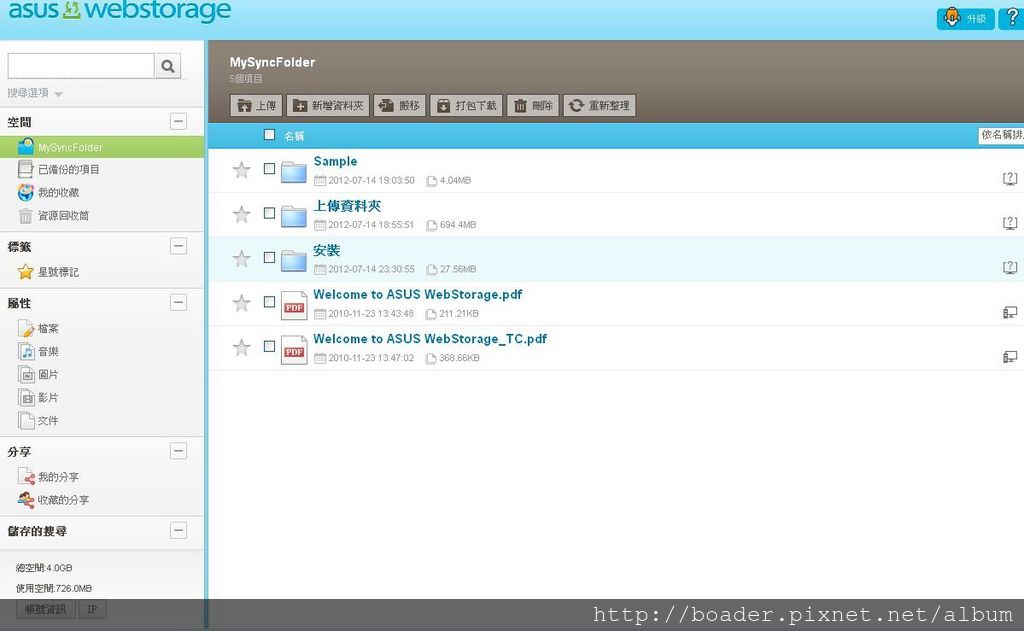Click device icon on Welcome to ASUS WebStorage_TC.pdf row

1010,357
